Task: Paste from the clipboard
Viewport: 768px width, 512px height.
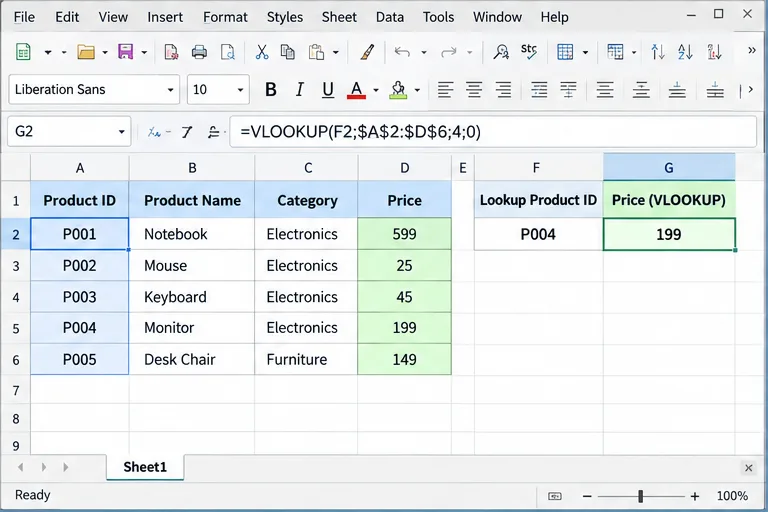Action: (x=316, y=51)
